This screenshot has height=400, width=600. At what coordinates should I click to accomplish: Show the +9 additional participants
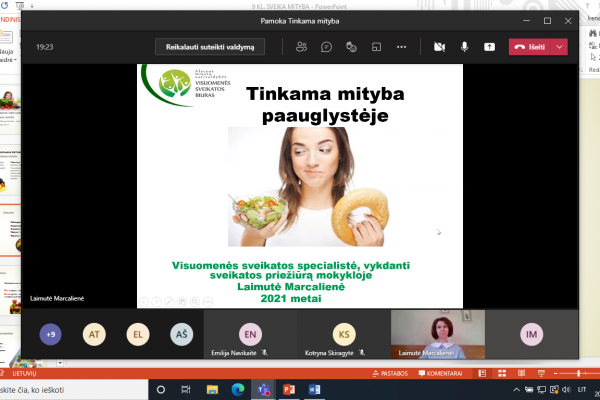pyautogui.click(x=51, y=334)
